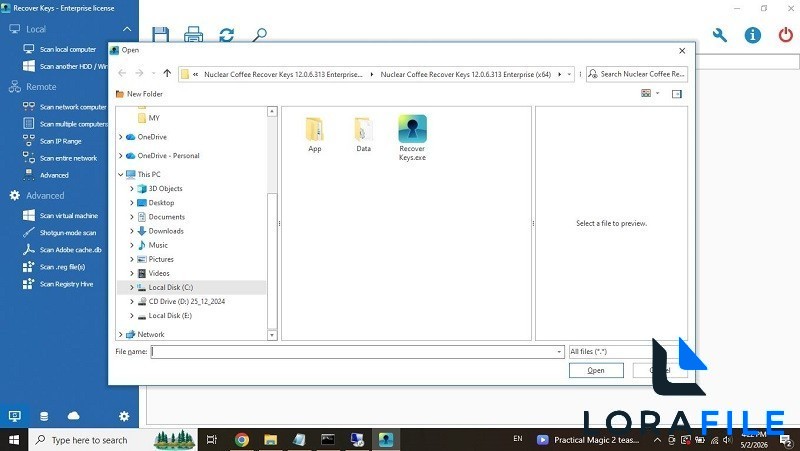Collapse the Local section chevron

[x=127, y=30]
